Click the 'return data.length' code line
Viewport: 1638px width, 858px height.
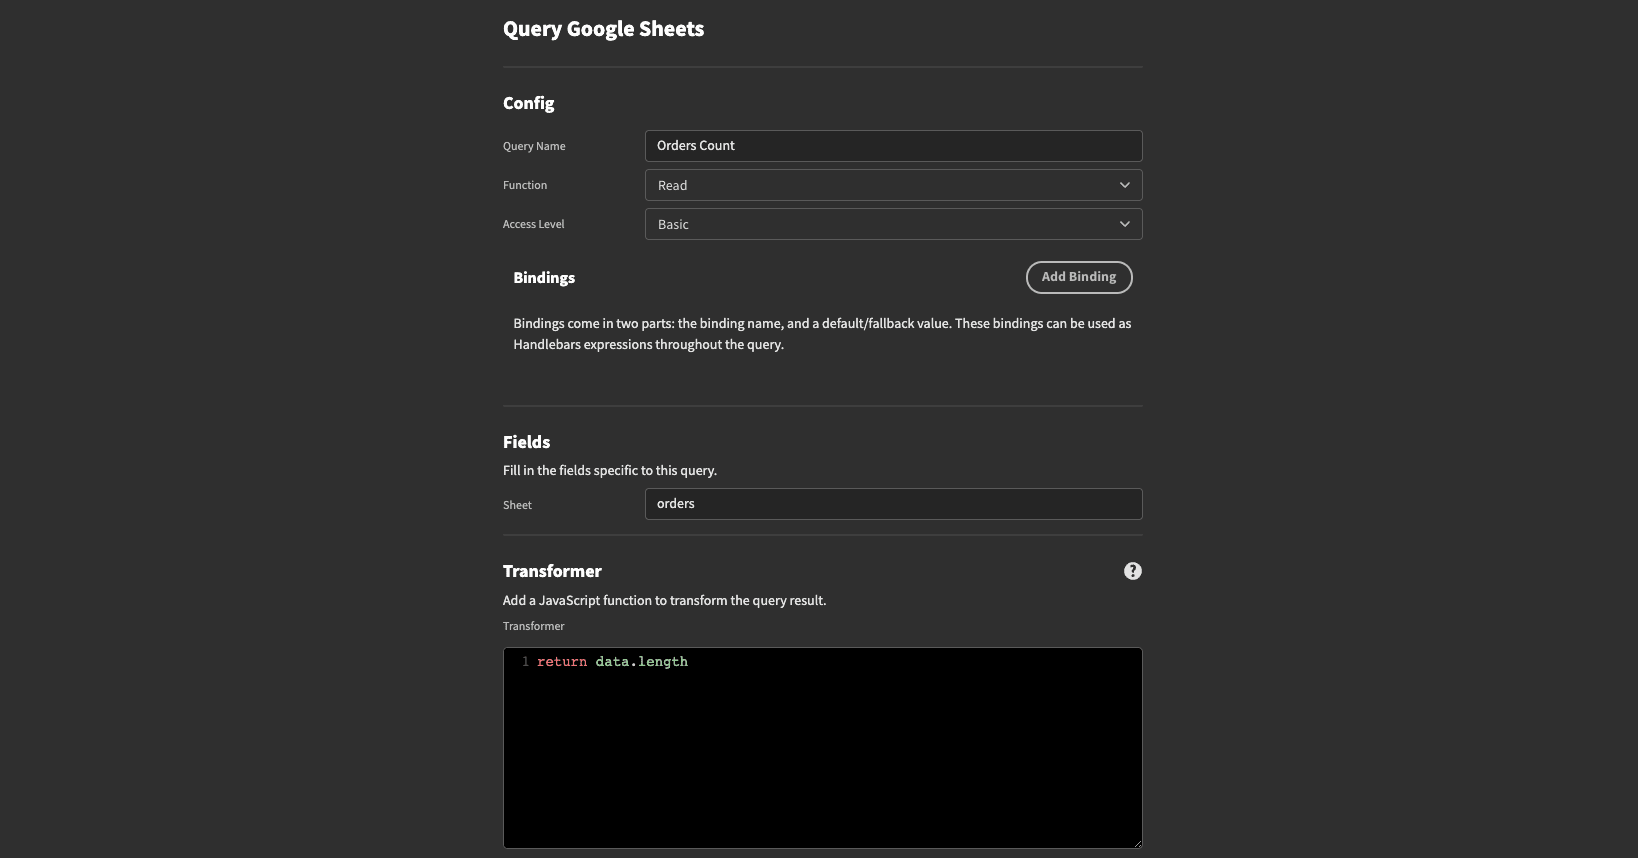612,662
